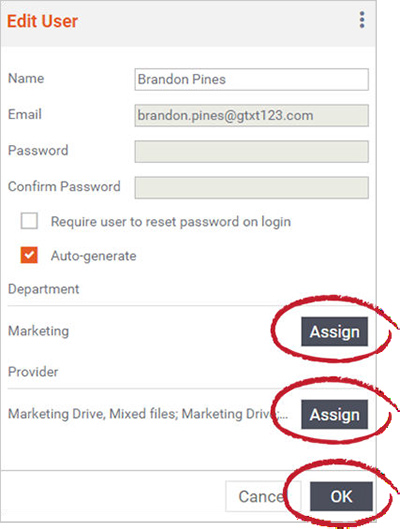Click the Email input field
The image size is (400, 529).
[x=252, y=116]
